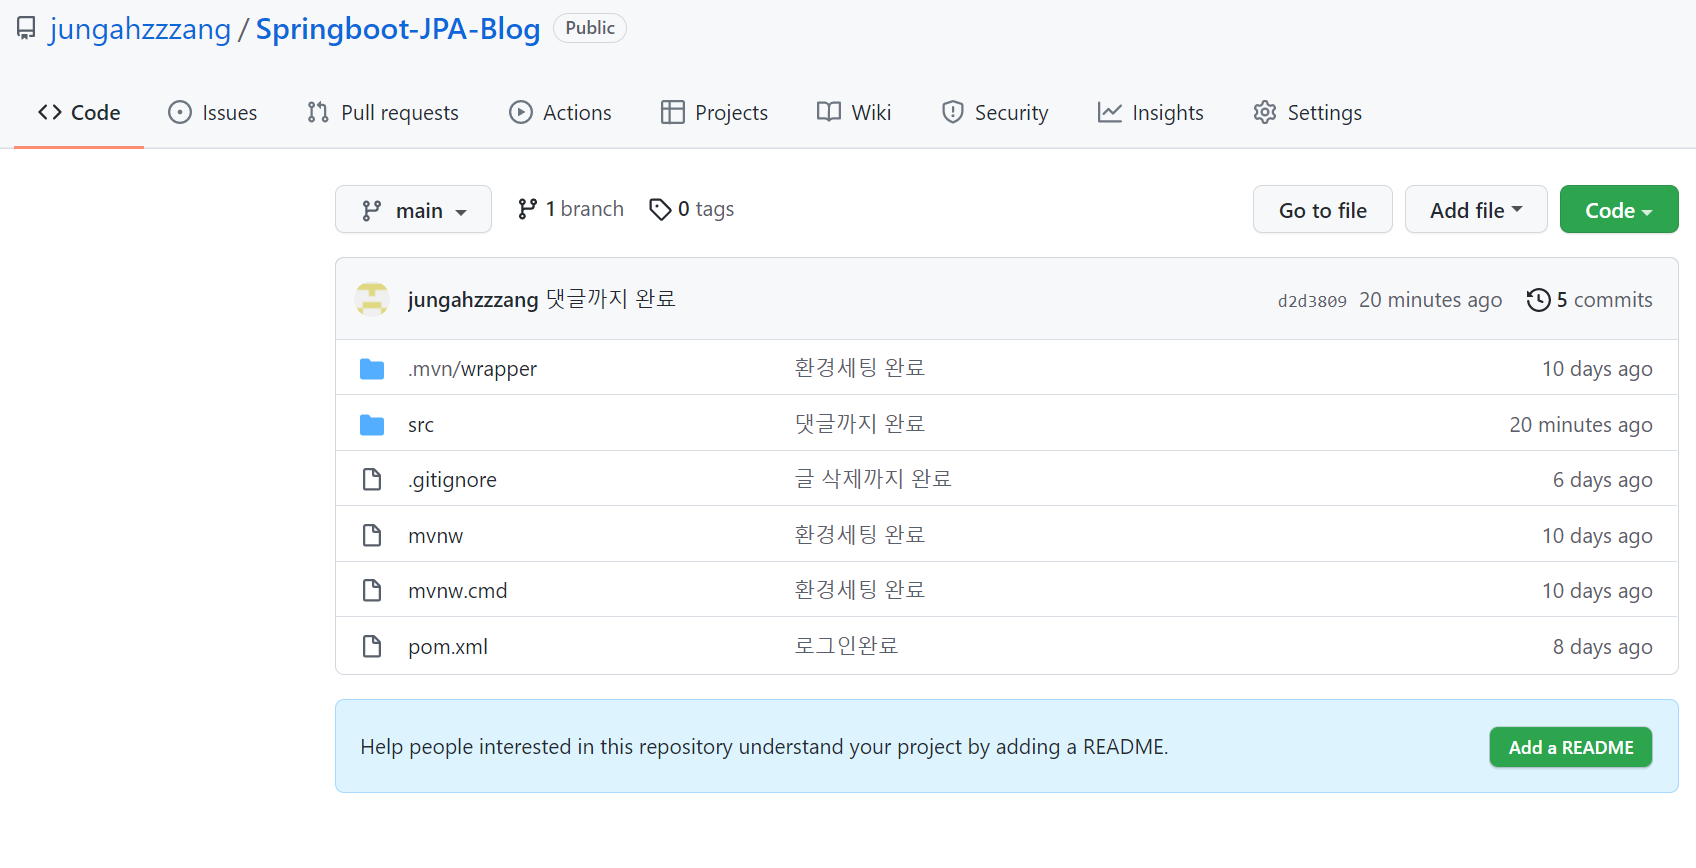Open commit message 로그인완료 on pom.xml row
Image resolution: width=1696 pixels, height=868 pixels.
[846, 646]
